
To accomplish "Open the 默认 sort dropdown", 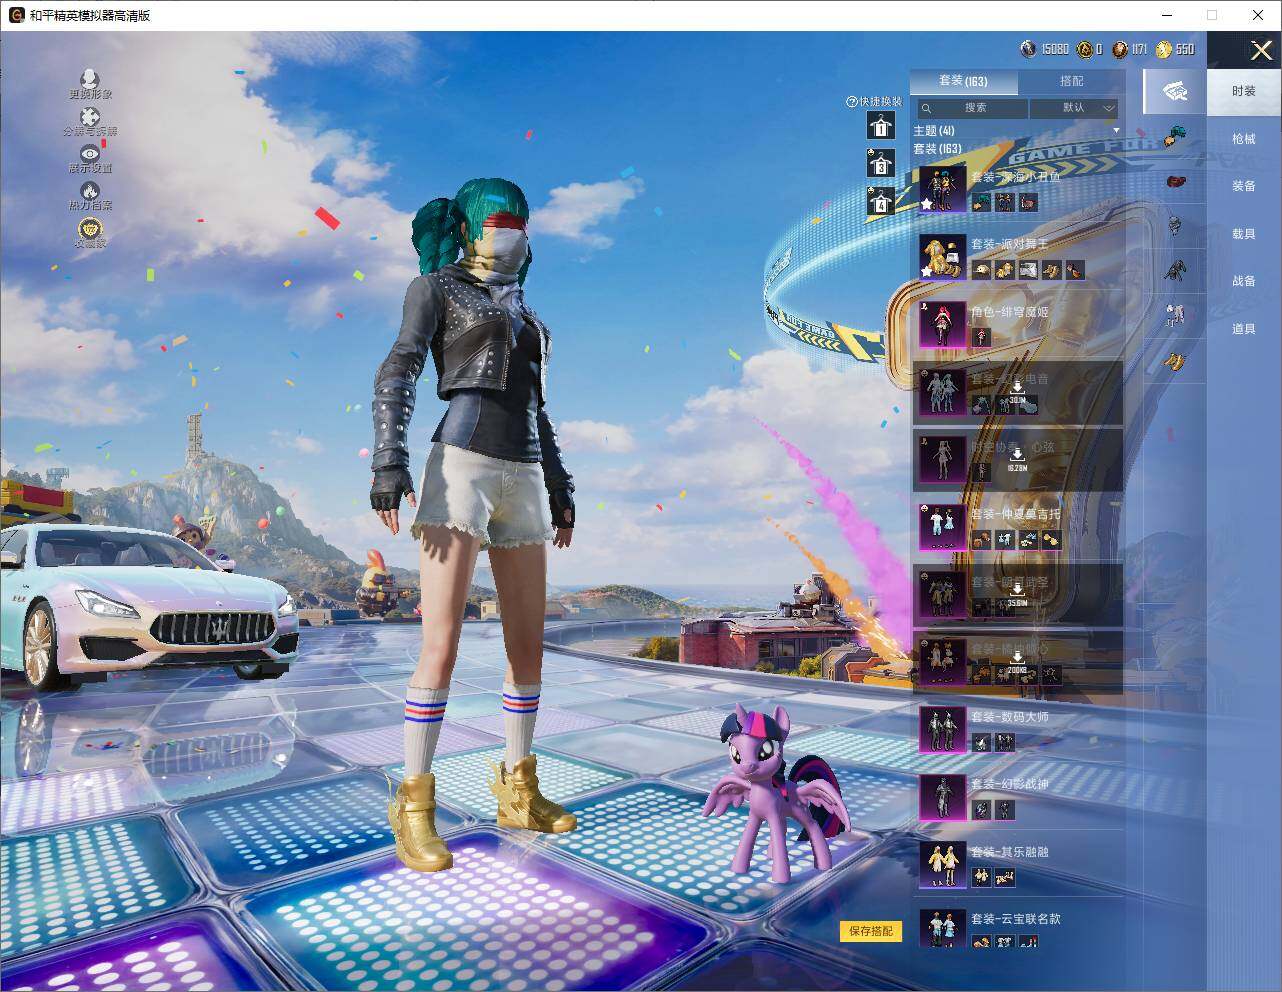I will coord(1075,108).
